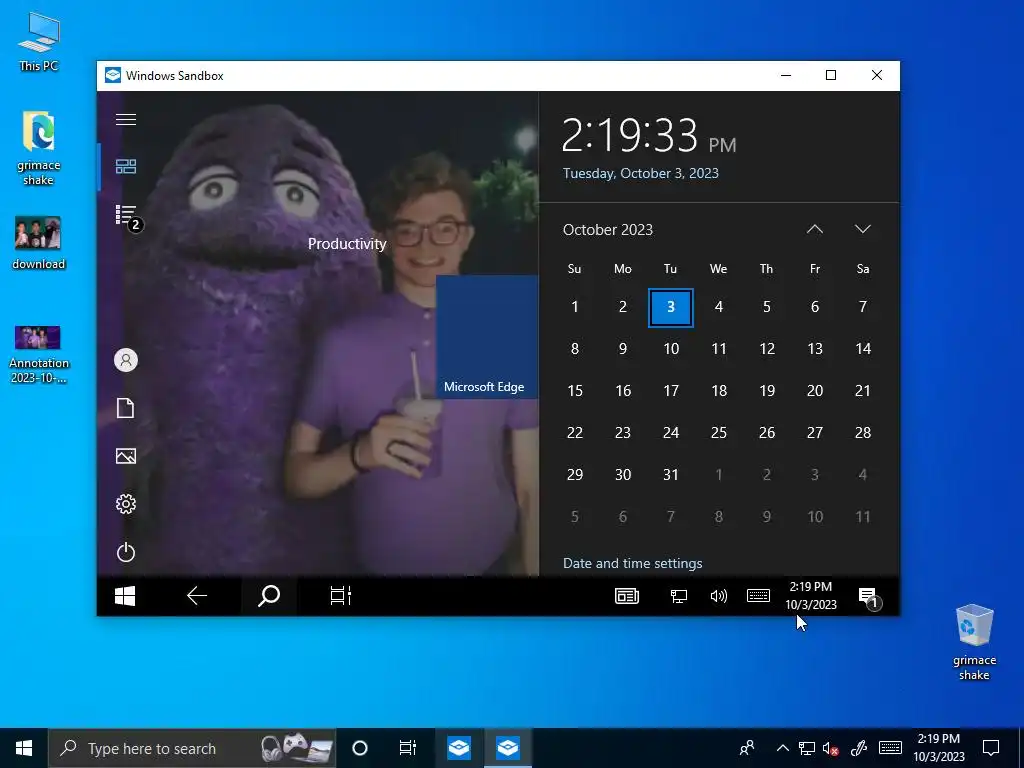1024x768 pixels.
Task: Click host network tray icon
Action: pos(807,748)
